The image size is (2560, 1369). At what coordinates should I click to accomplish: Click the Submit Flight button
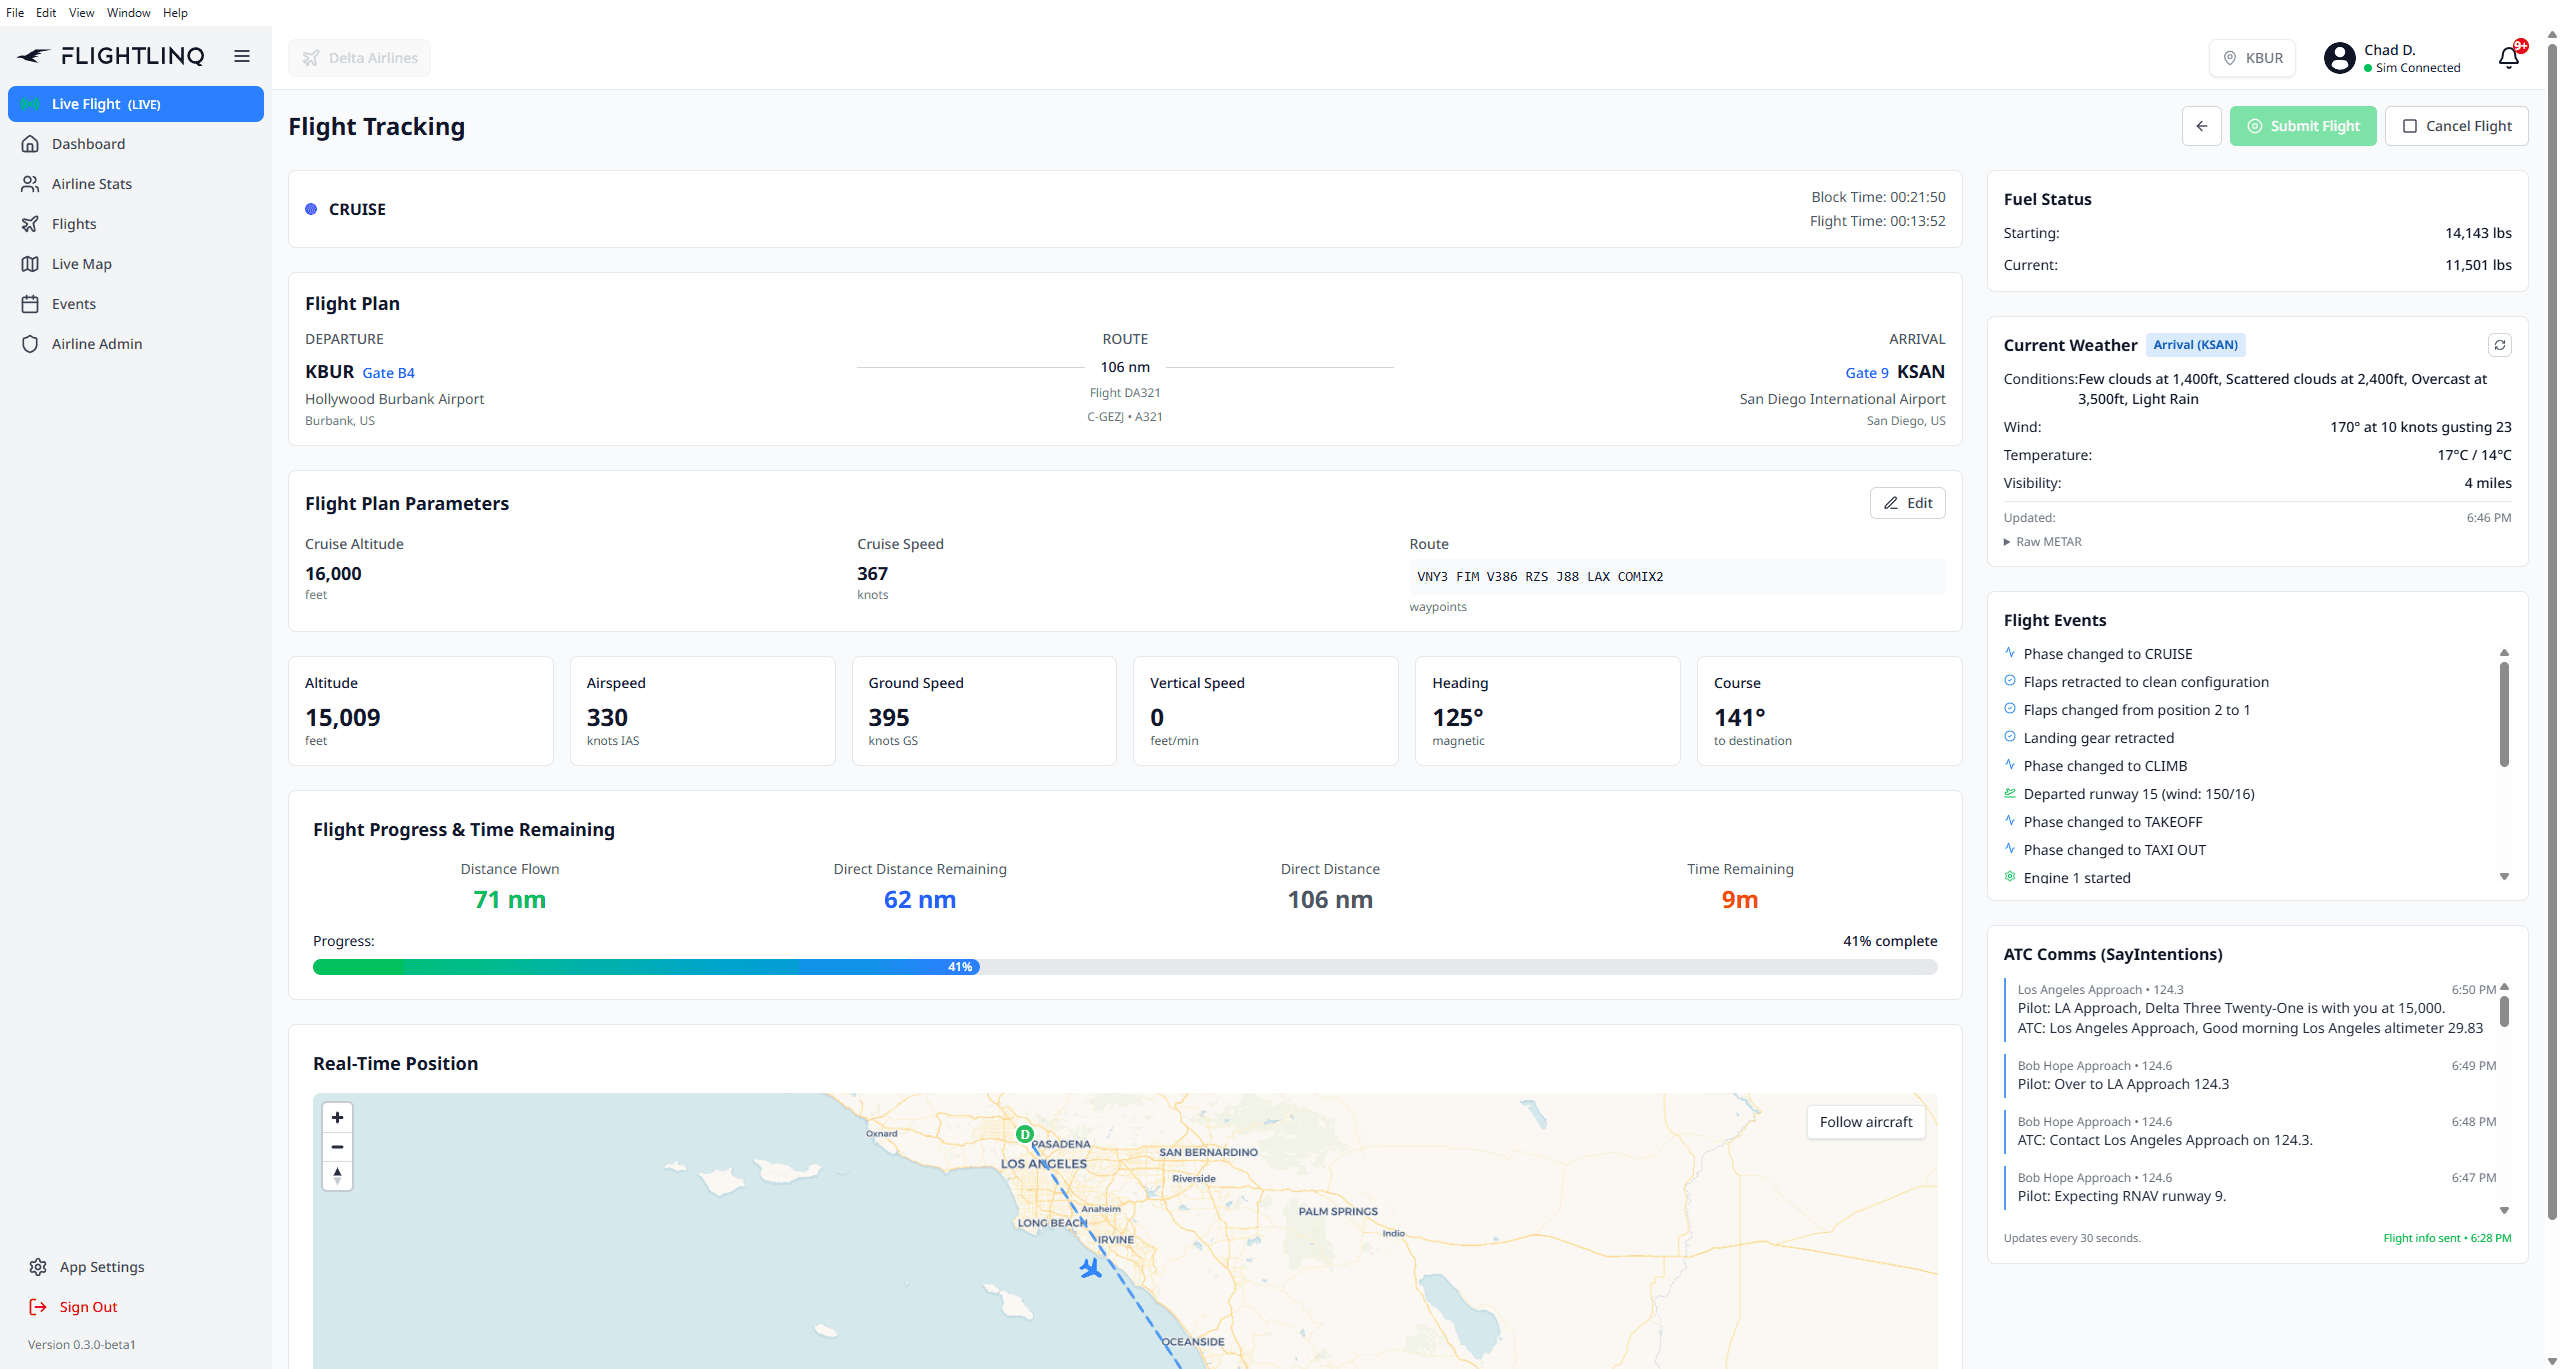coord(2303,125)
